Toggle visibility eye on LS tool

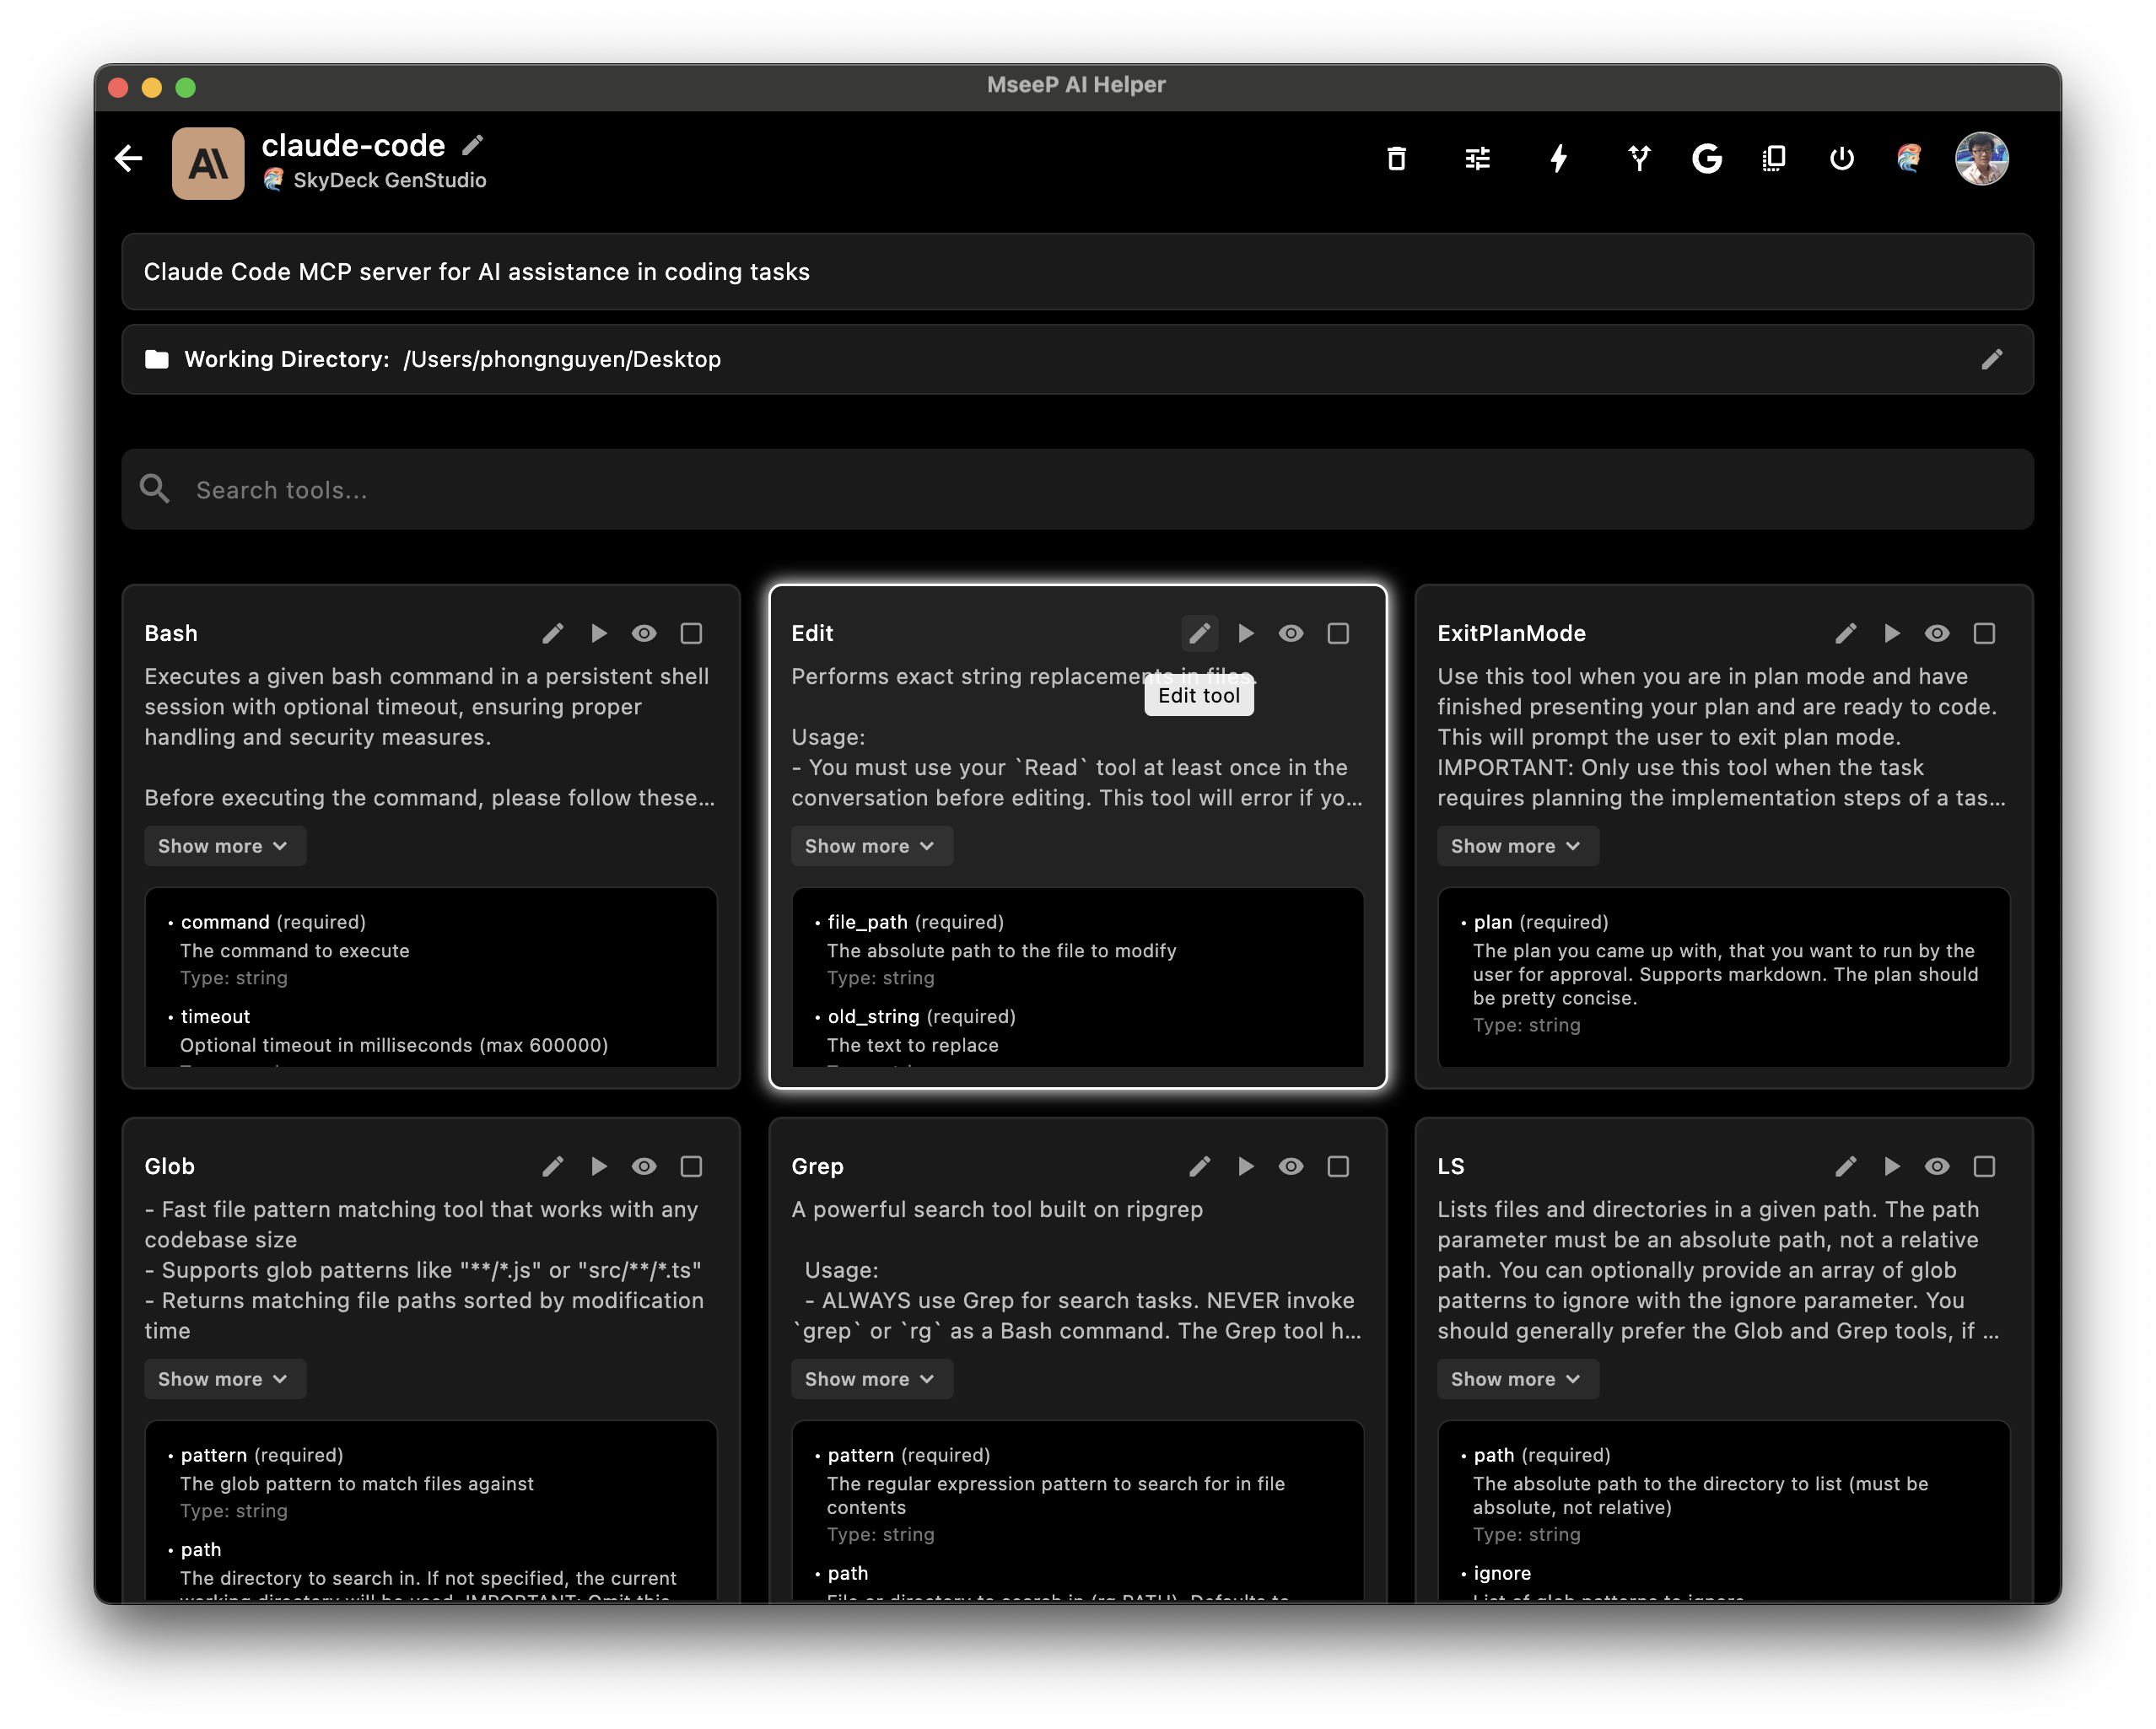[1937, 1166]
